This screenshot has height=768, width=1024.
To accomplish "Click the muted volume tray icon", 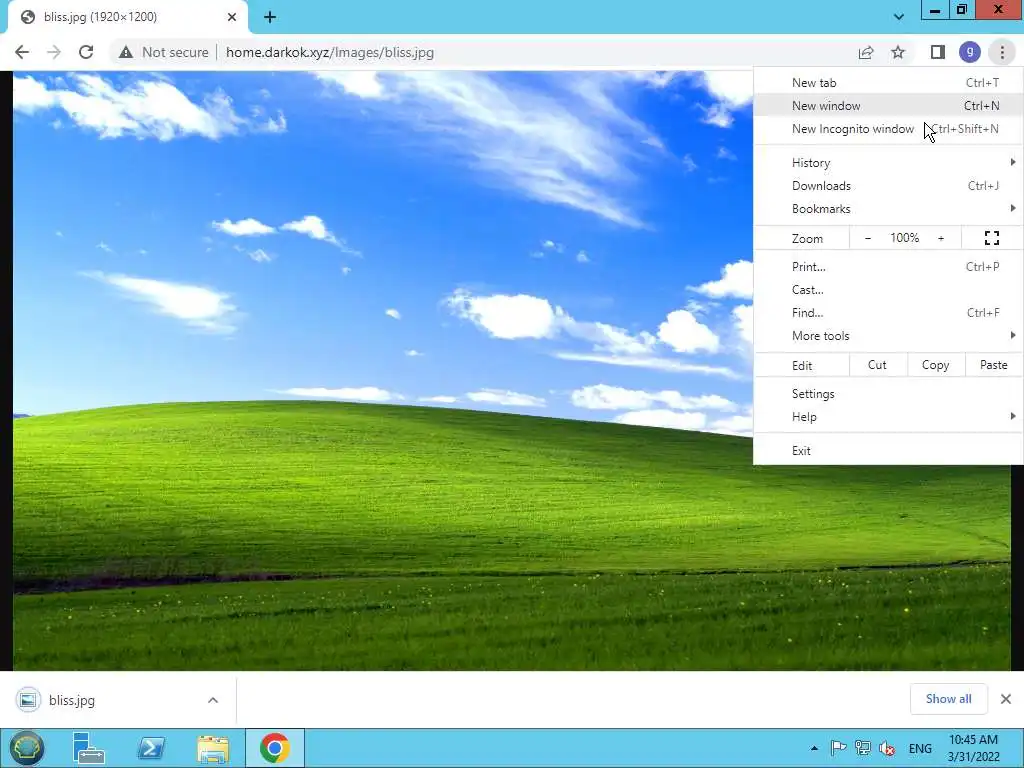I will pos(887,748).
